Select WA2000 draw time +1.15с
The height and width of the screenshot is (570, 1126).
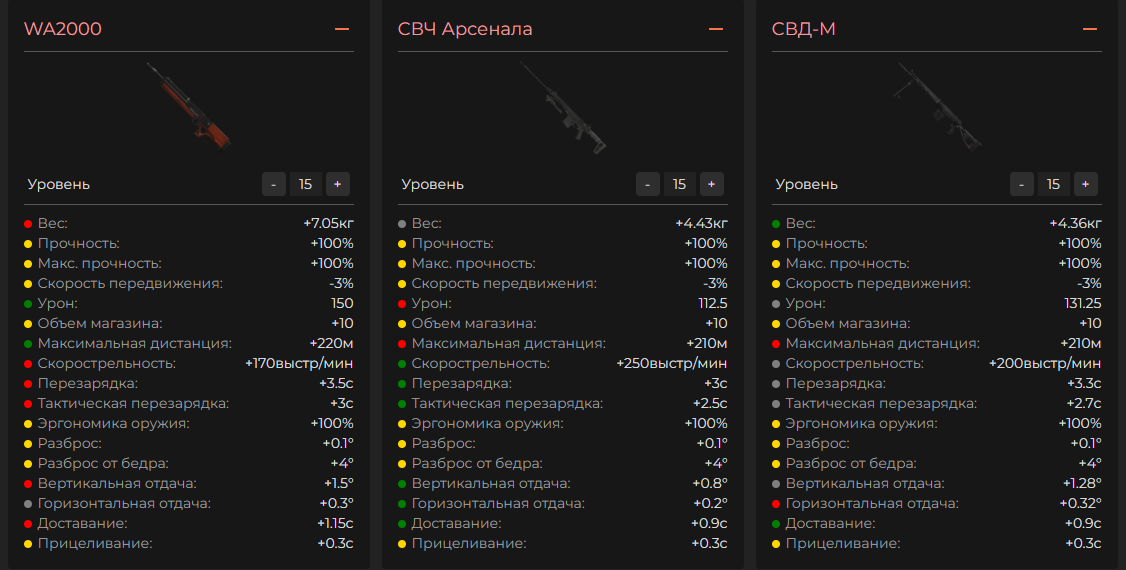point(335,523)
